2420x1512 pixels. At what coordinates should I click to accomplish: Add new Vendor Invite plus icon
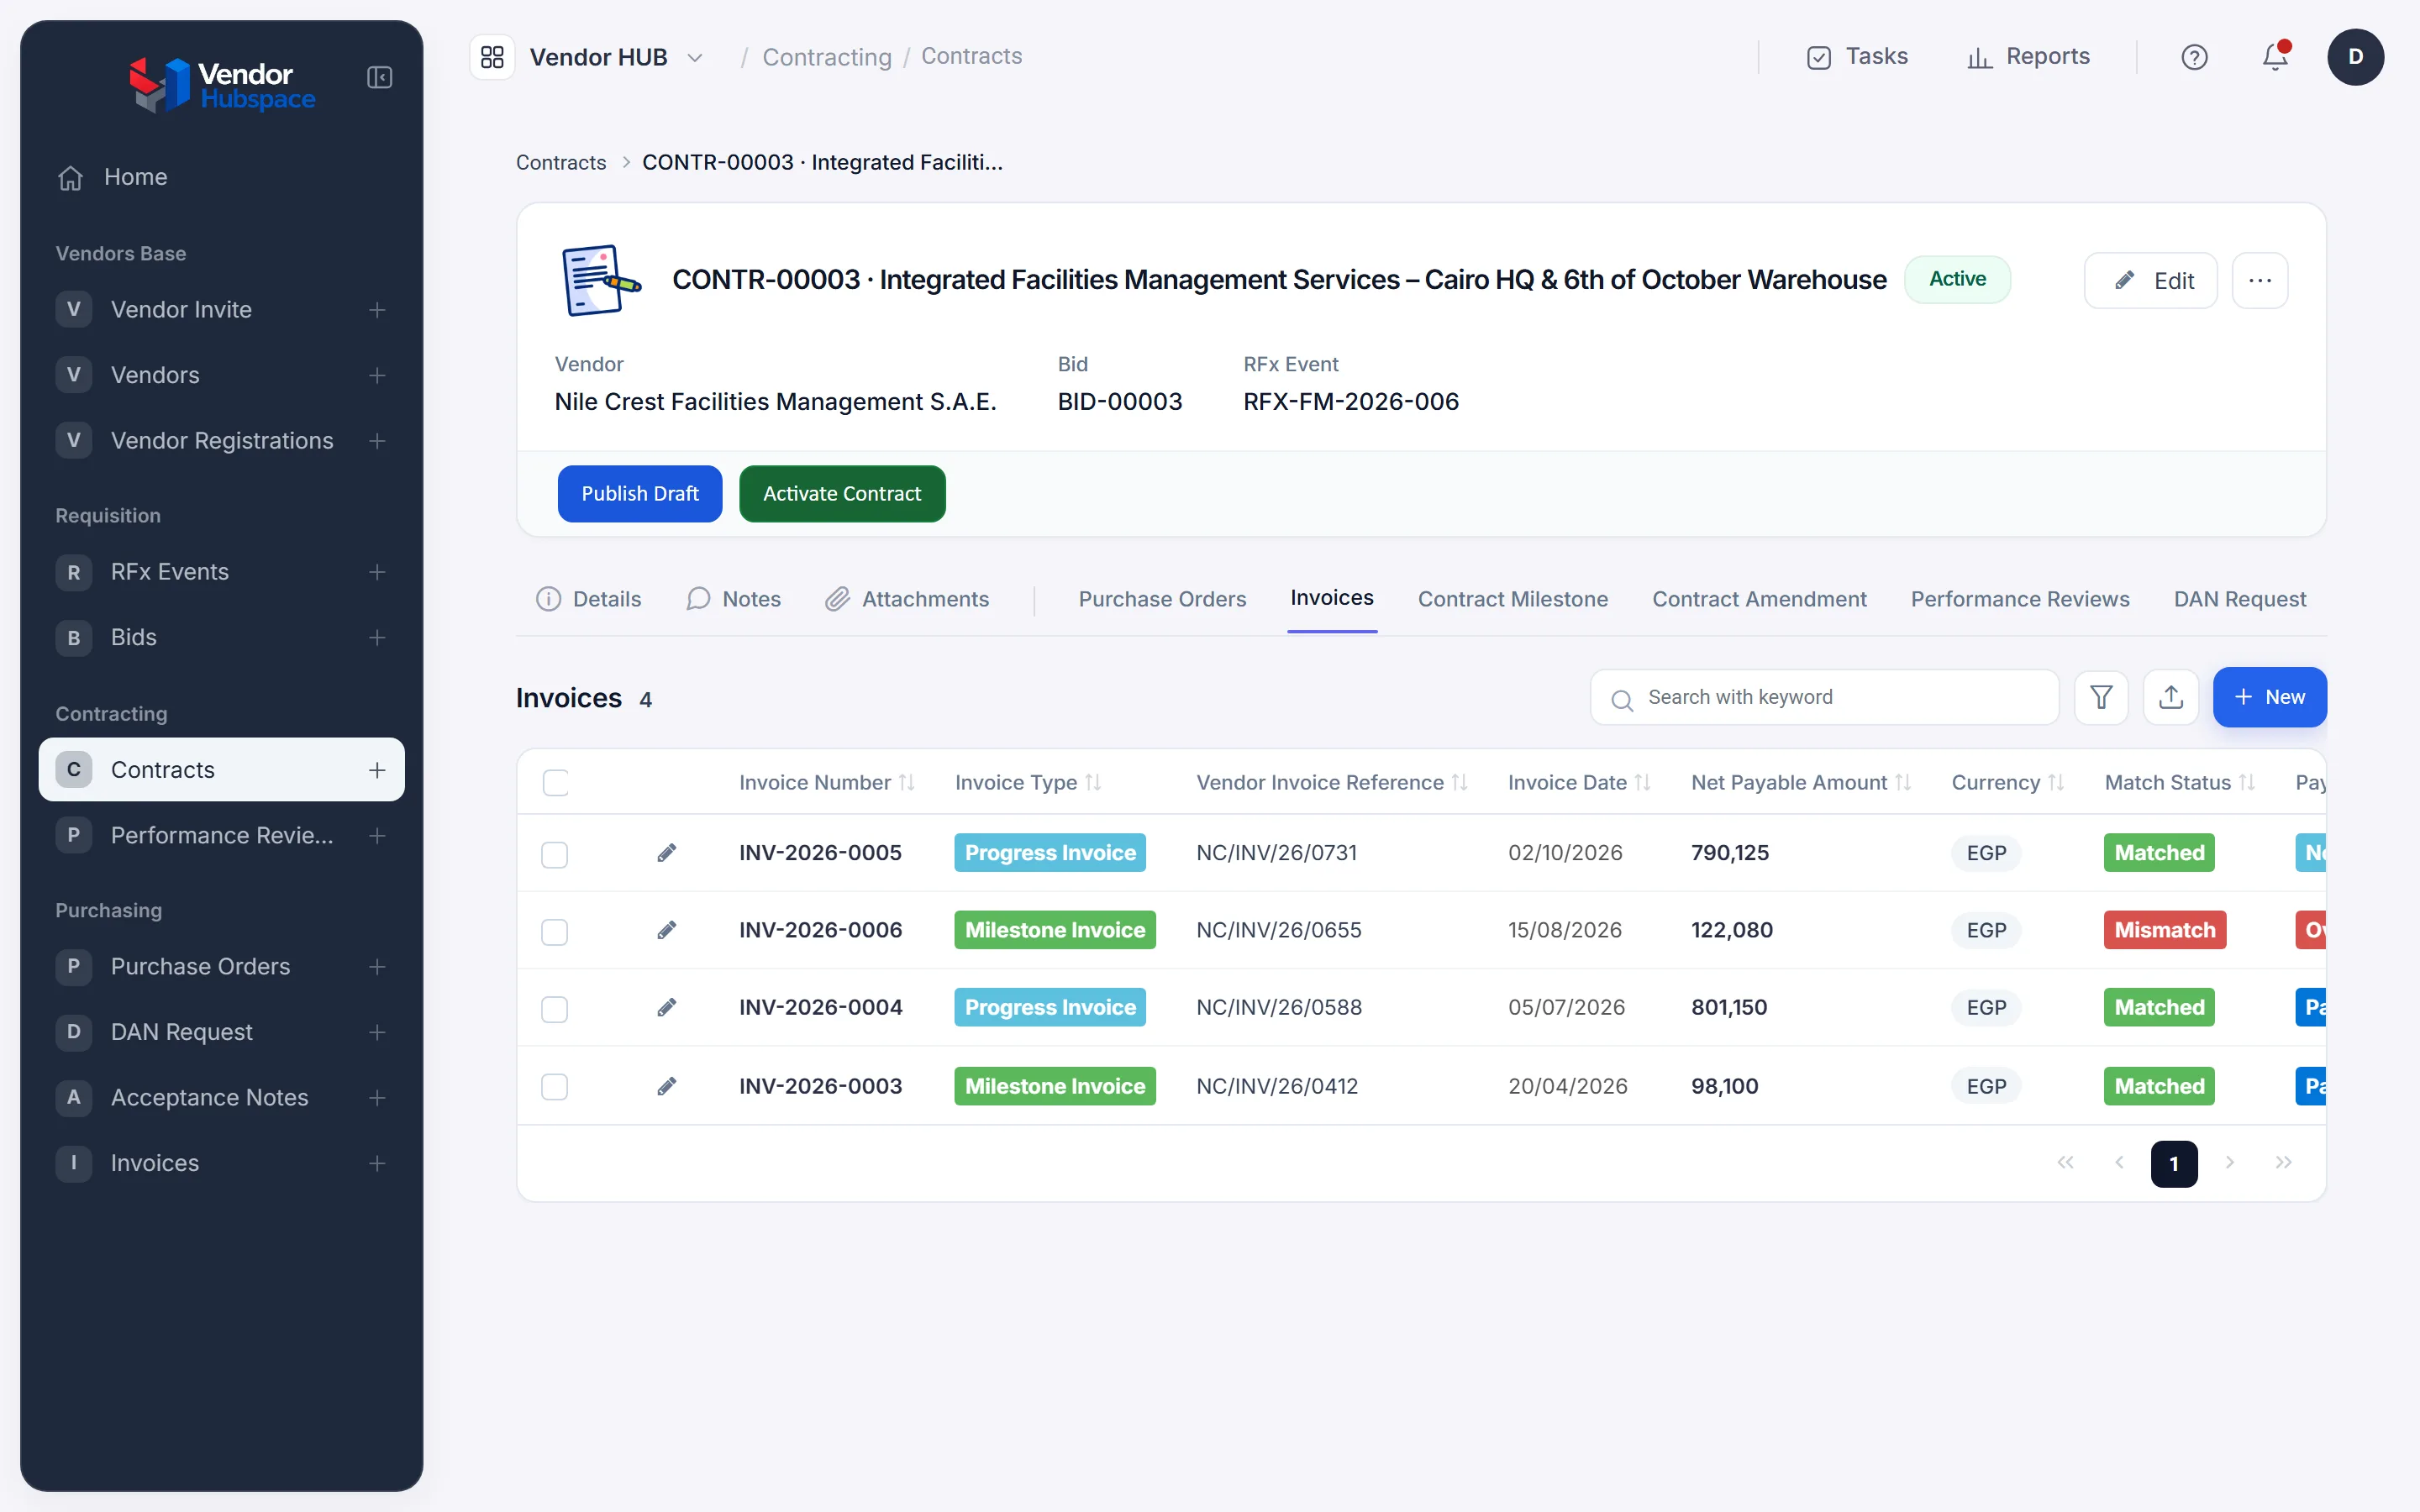pyautogui.click(x=377, y=310)
